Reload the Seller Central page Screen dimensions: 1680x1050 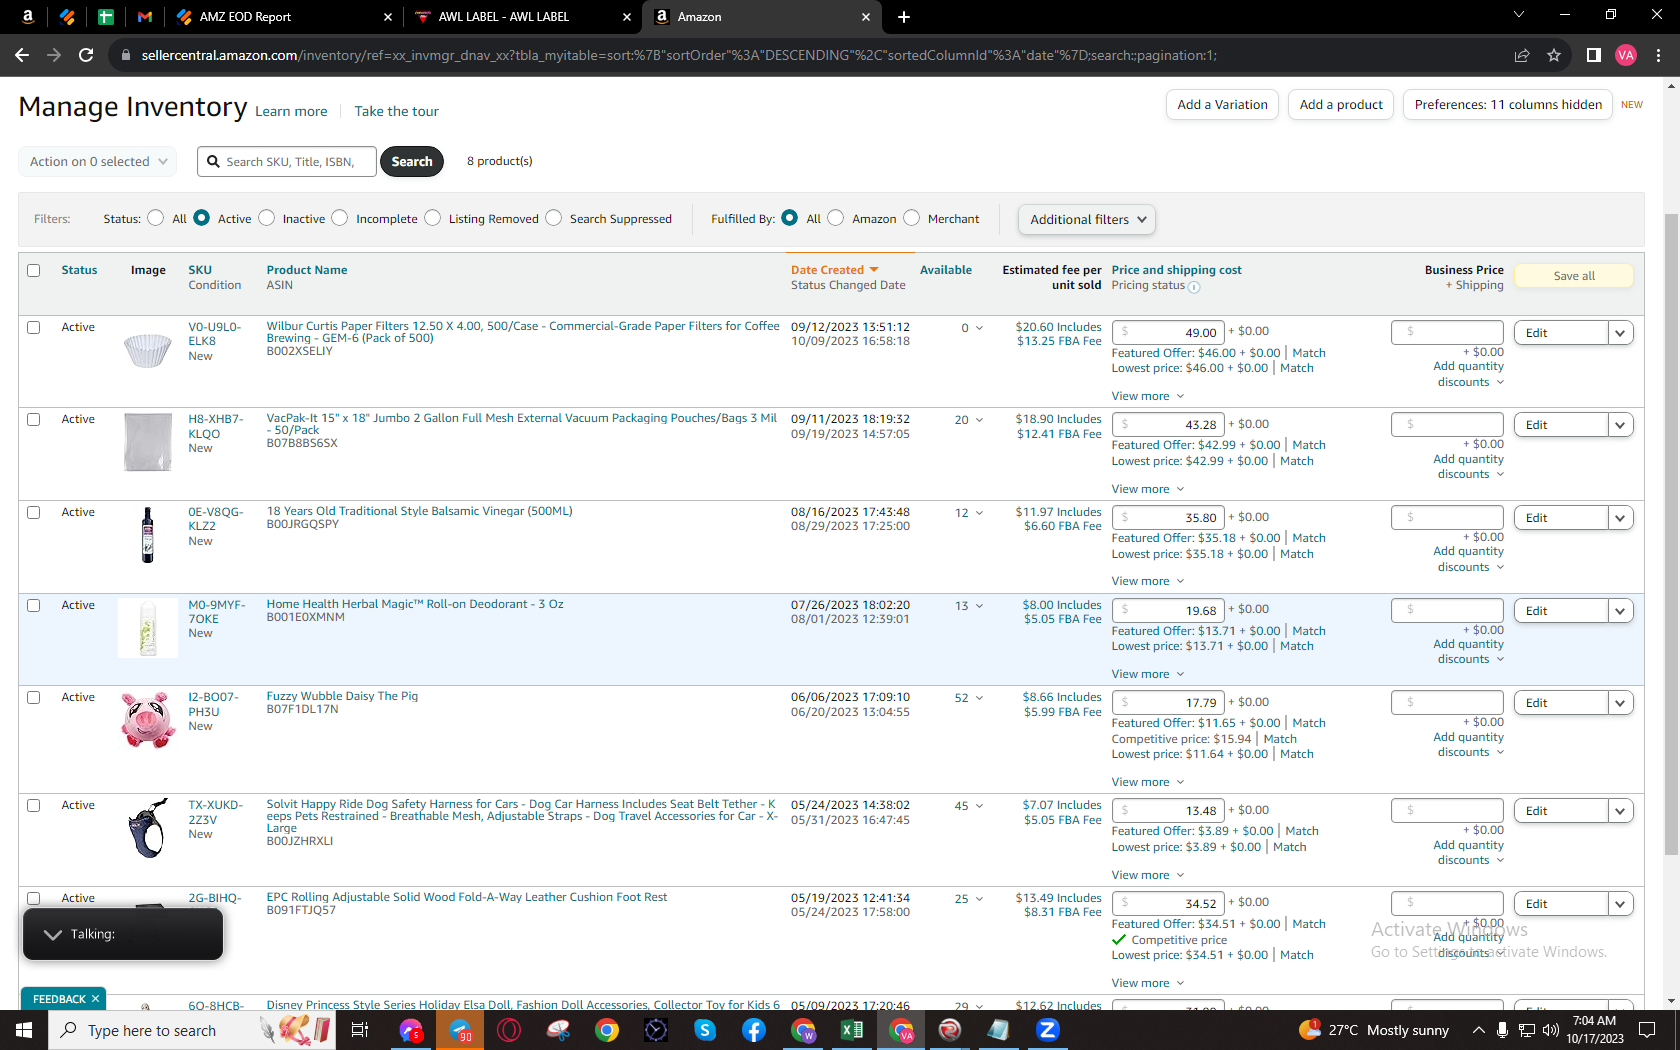86,55
